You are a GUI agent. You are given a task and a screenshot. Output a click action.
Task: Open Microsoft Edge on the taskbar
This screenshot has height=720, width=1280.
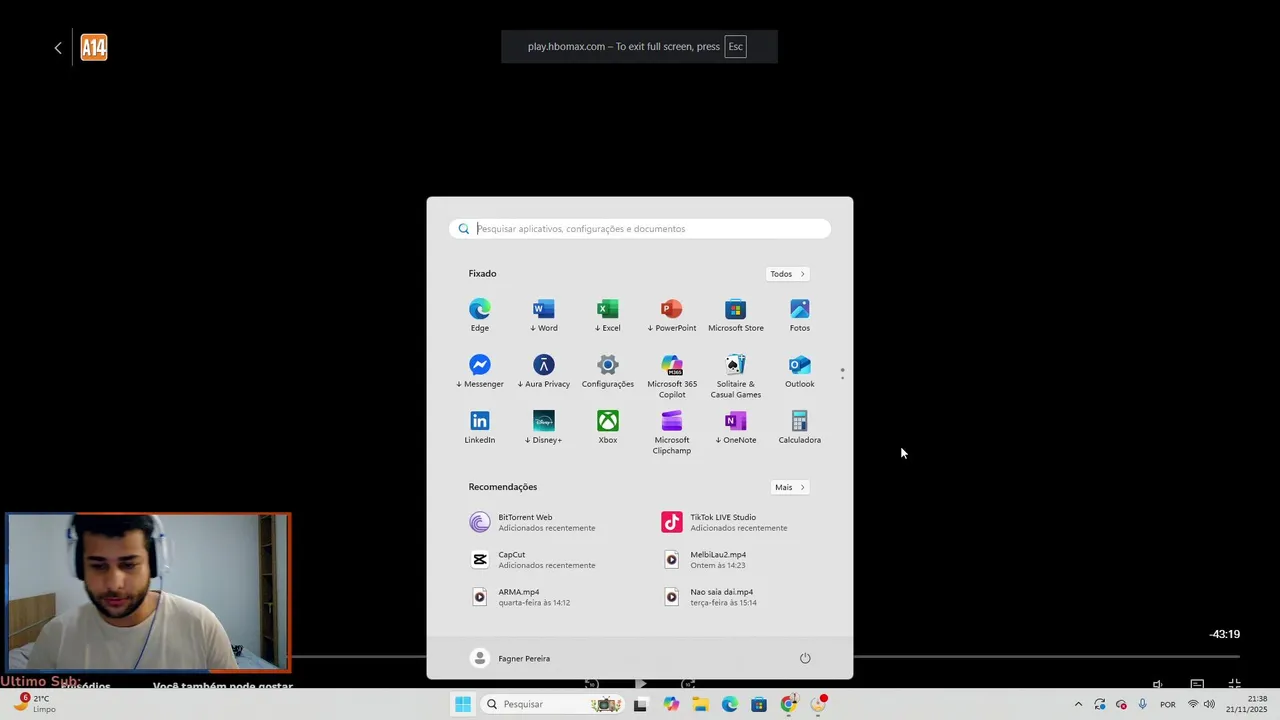pyautogui.click(x=730, y=704)
